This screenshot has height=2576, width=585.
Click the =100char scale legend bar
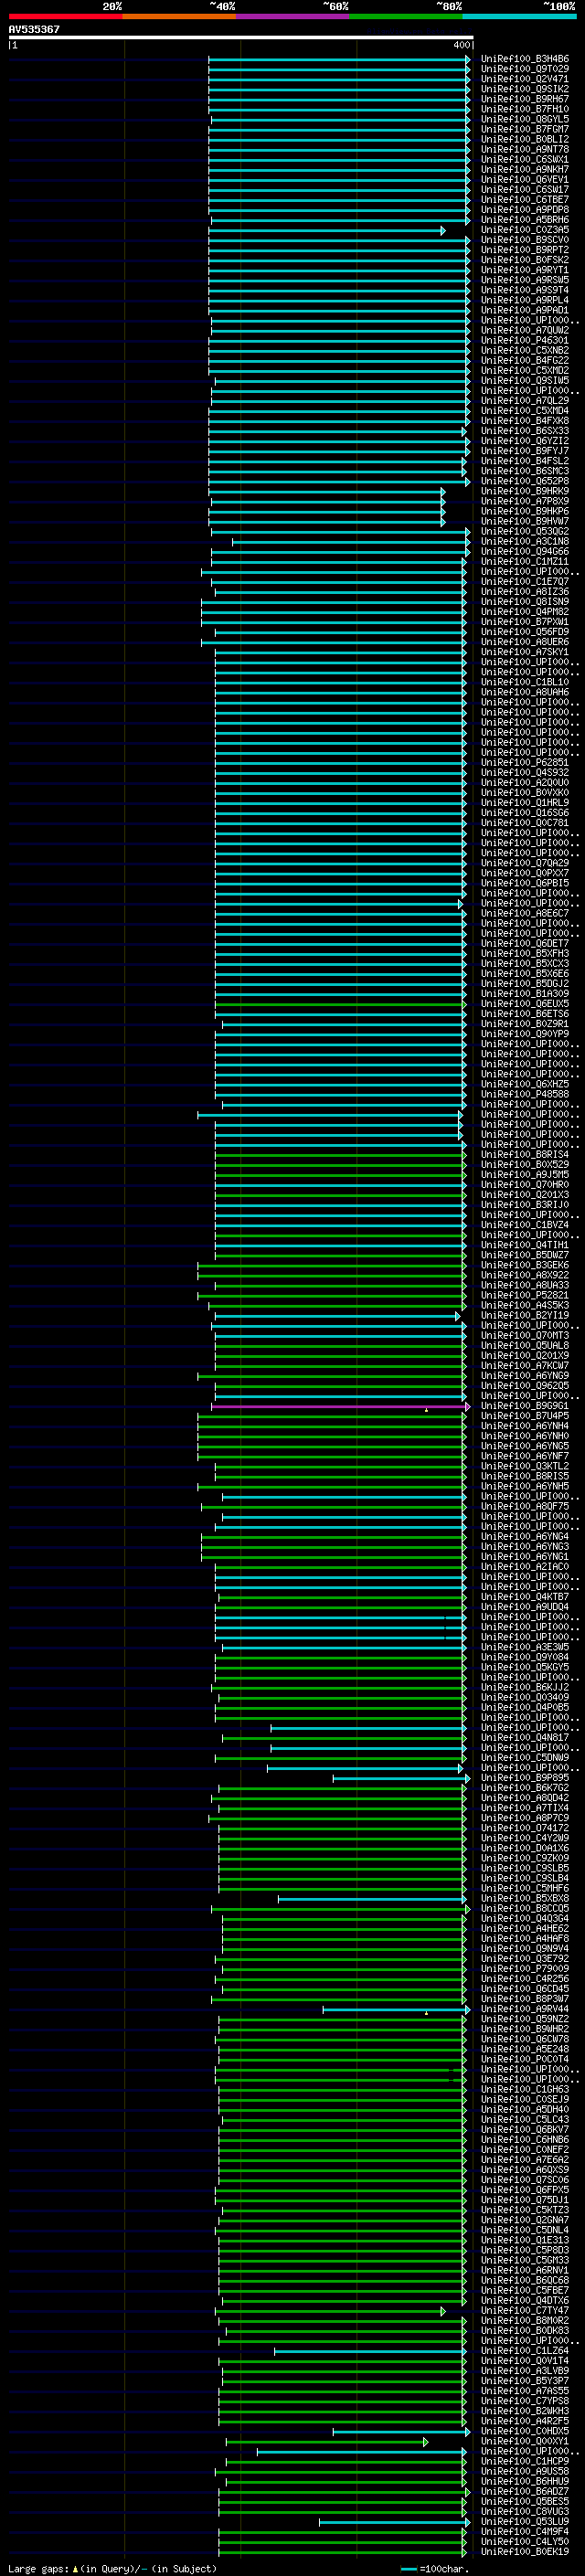tap(407, 2568)
